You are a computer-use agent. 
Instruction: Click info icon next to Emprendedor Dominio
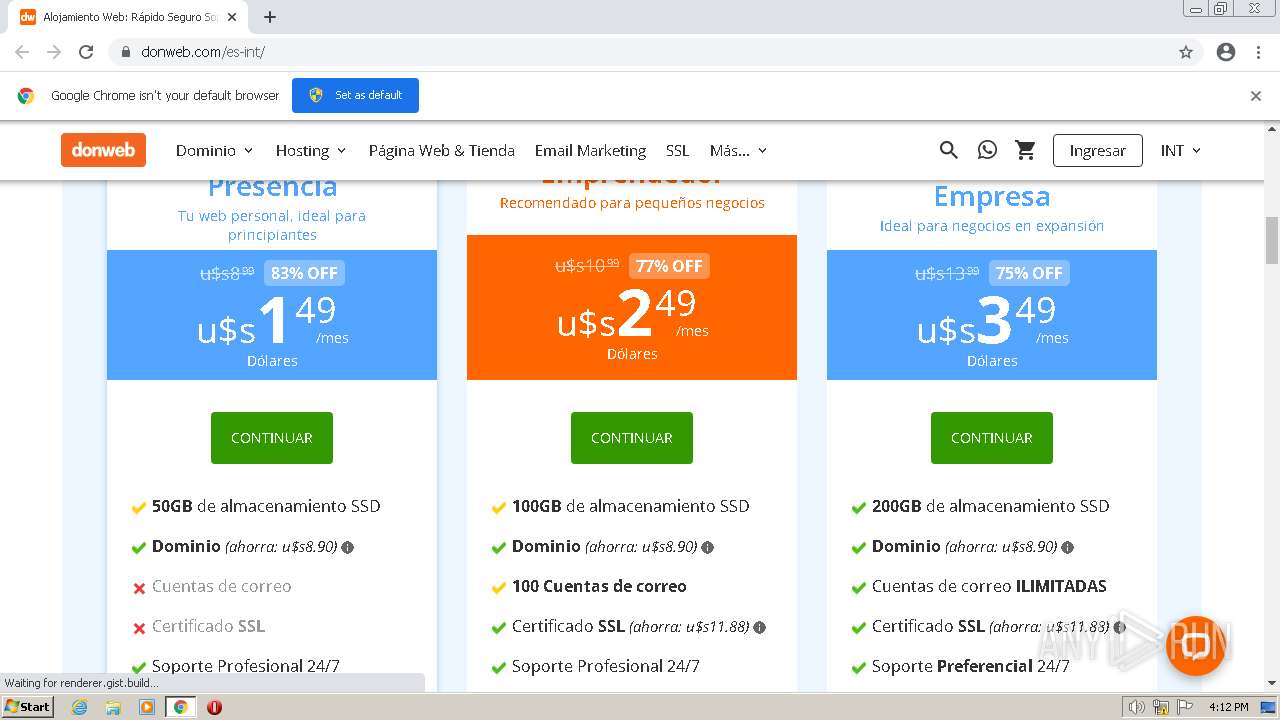click(707, 547)
